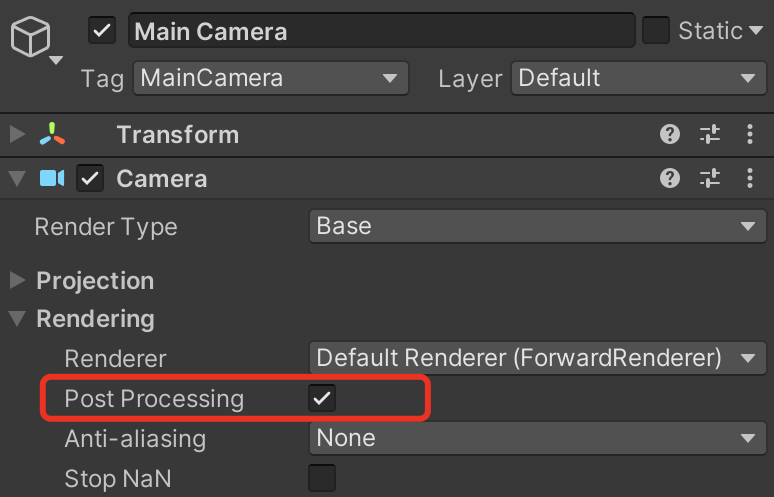The height and width of the screenshot is (497, 774).
Task: Open the Tag MainCamera dropdown
Action: coord(271,78)
